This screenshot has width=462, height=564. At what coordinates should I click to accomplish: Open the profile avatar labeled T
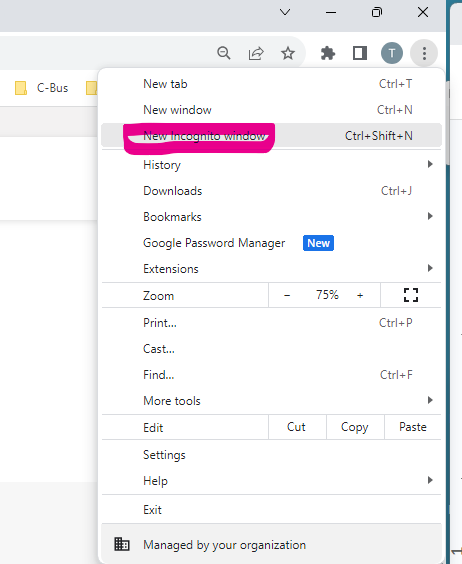click(392, 53)
